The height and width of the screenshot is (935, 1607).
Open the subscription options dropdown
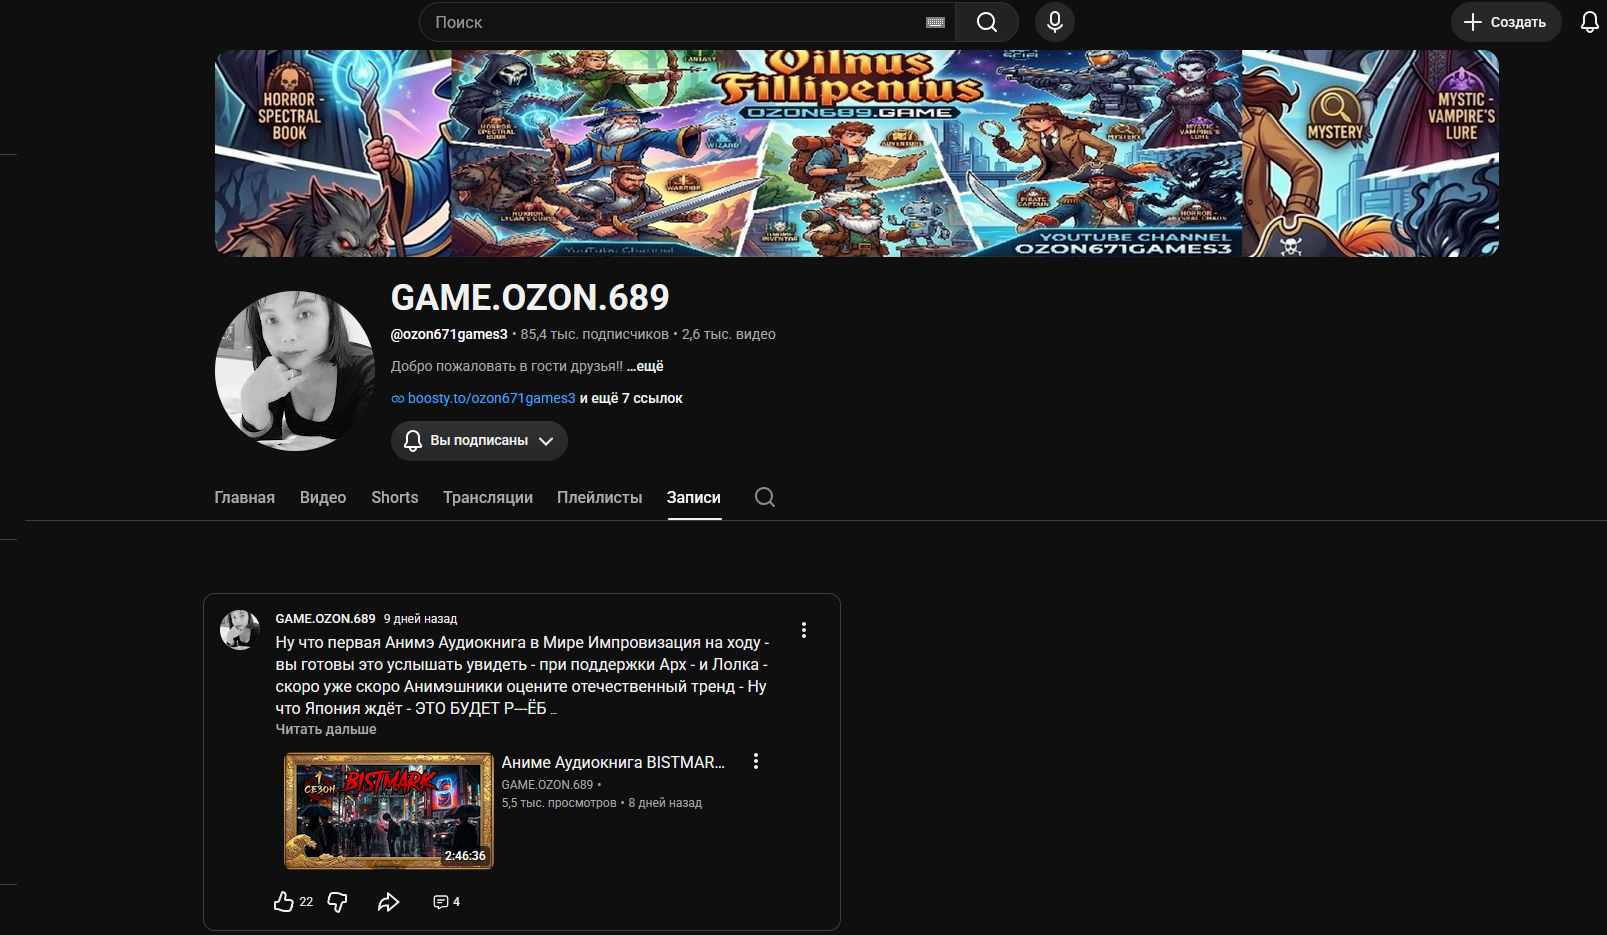tap(479, 441)
